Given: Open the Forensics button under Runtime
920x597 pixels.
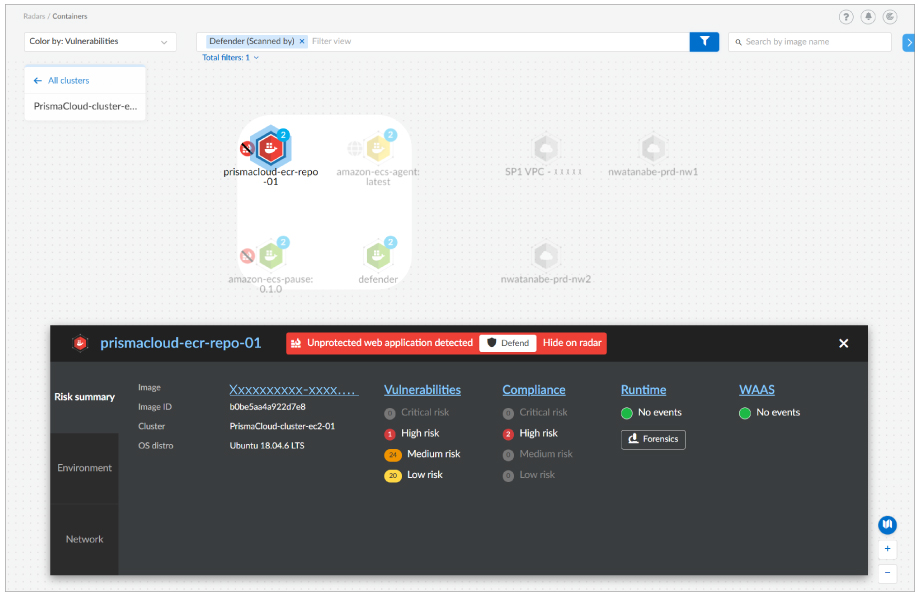Looking at the screenshot, I should [x=653, y=439].
